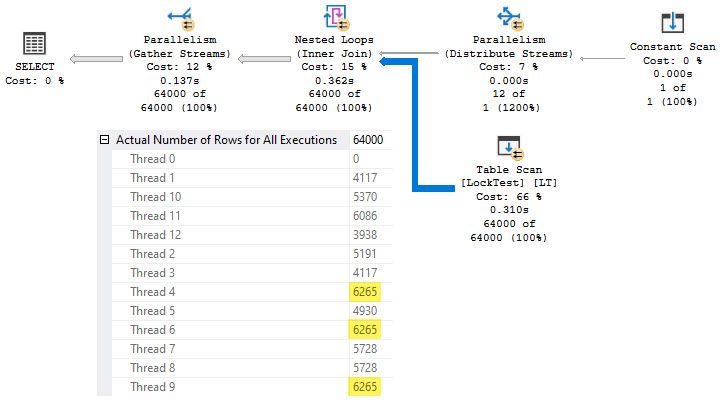This screenshot has width=725, height=405.
Task: Collapse Actual Number of Rows section
Action: 104,139
